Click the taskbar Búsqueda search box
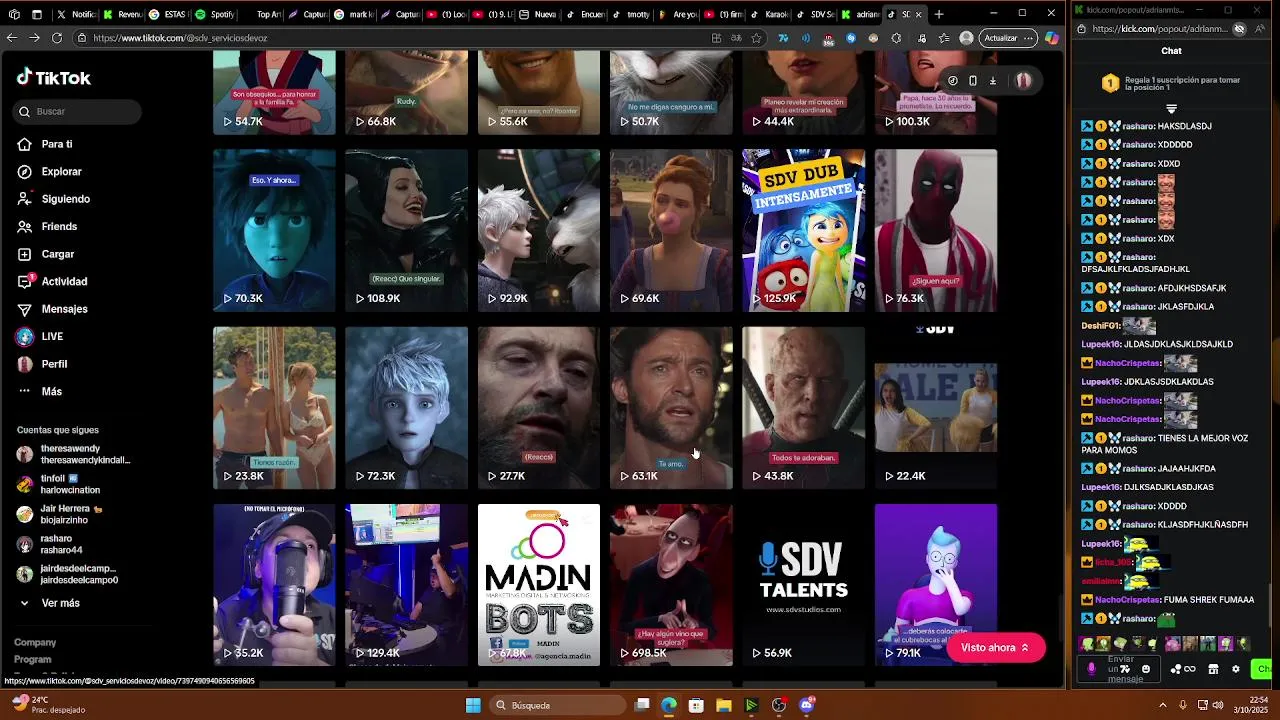Screen dimensions: 1280x720 tap(557, 705)
